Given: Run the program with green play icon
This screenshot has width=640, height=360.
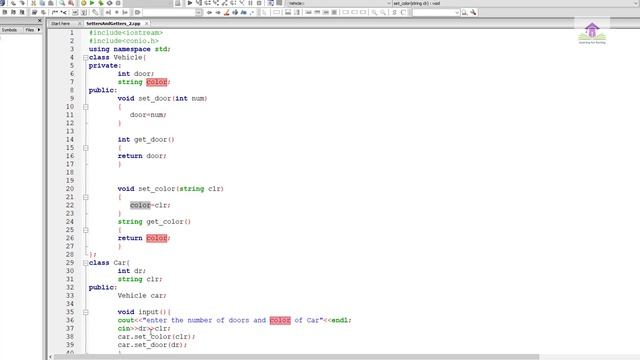Looking at the screenshot, I should point(92,3).
